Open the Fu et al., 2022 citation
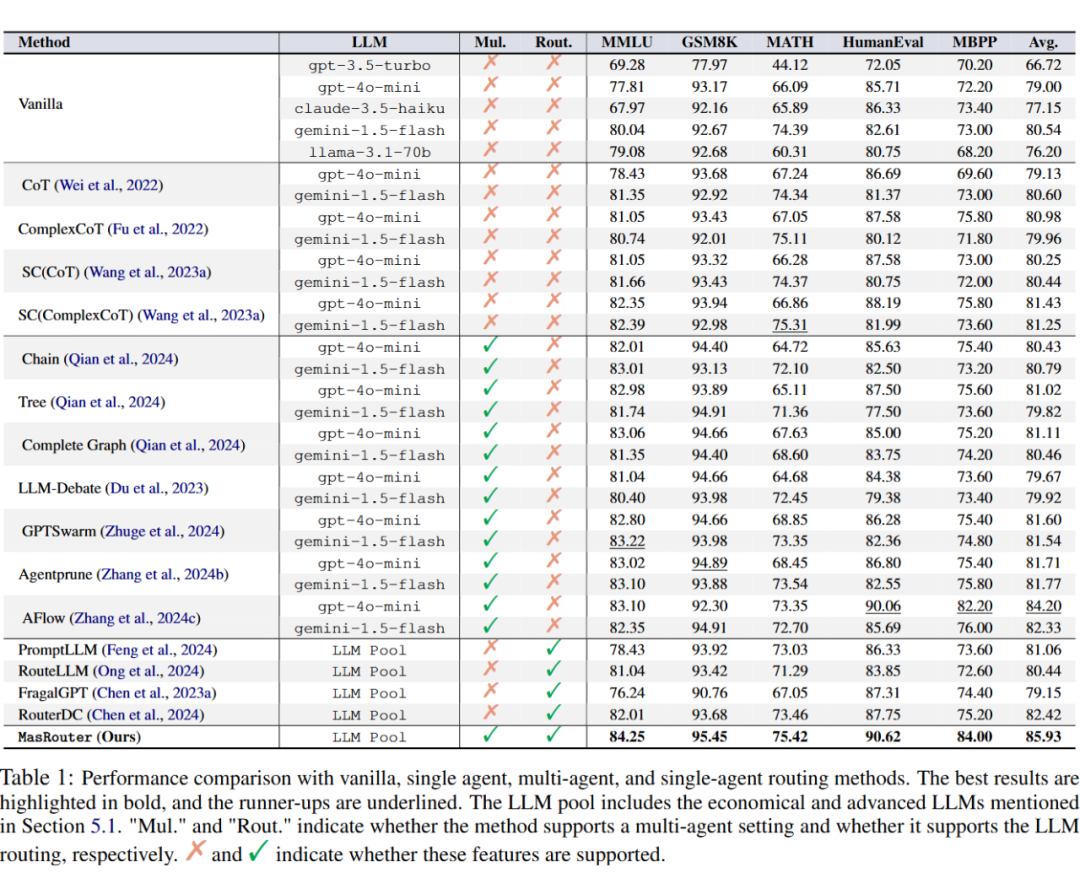 (158, 229)
